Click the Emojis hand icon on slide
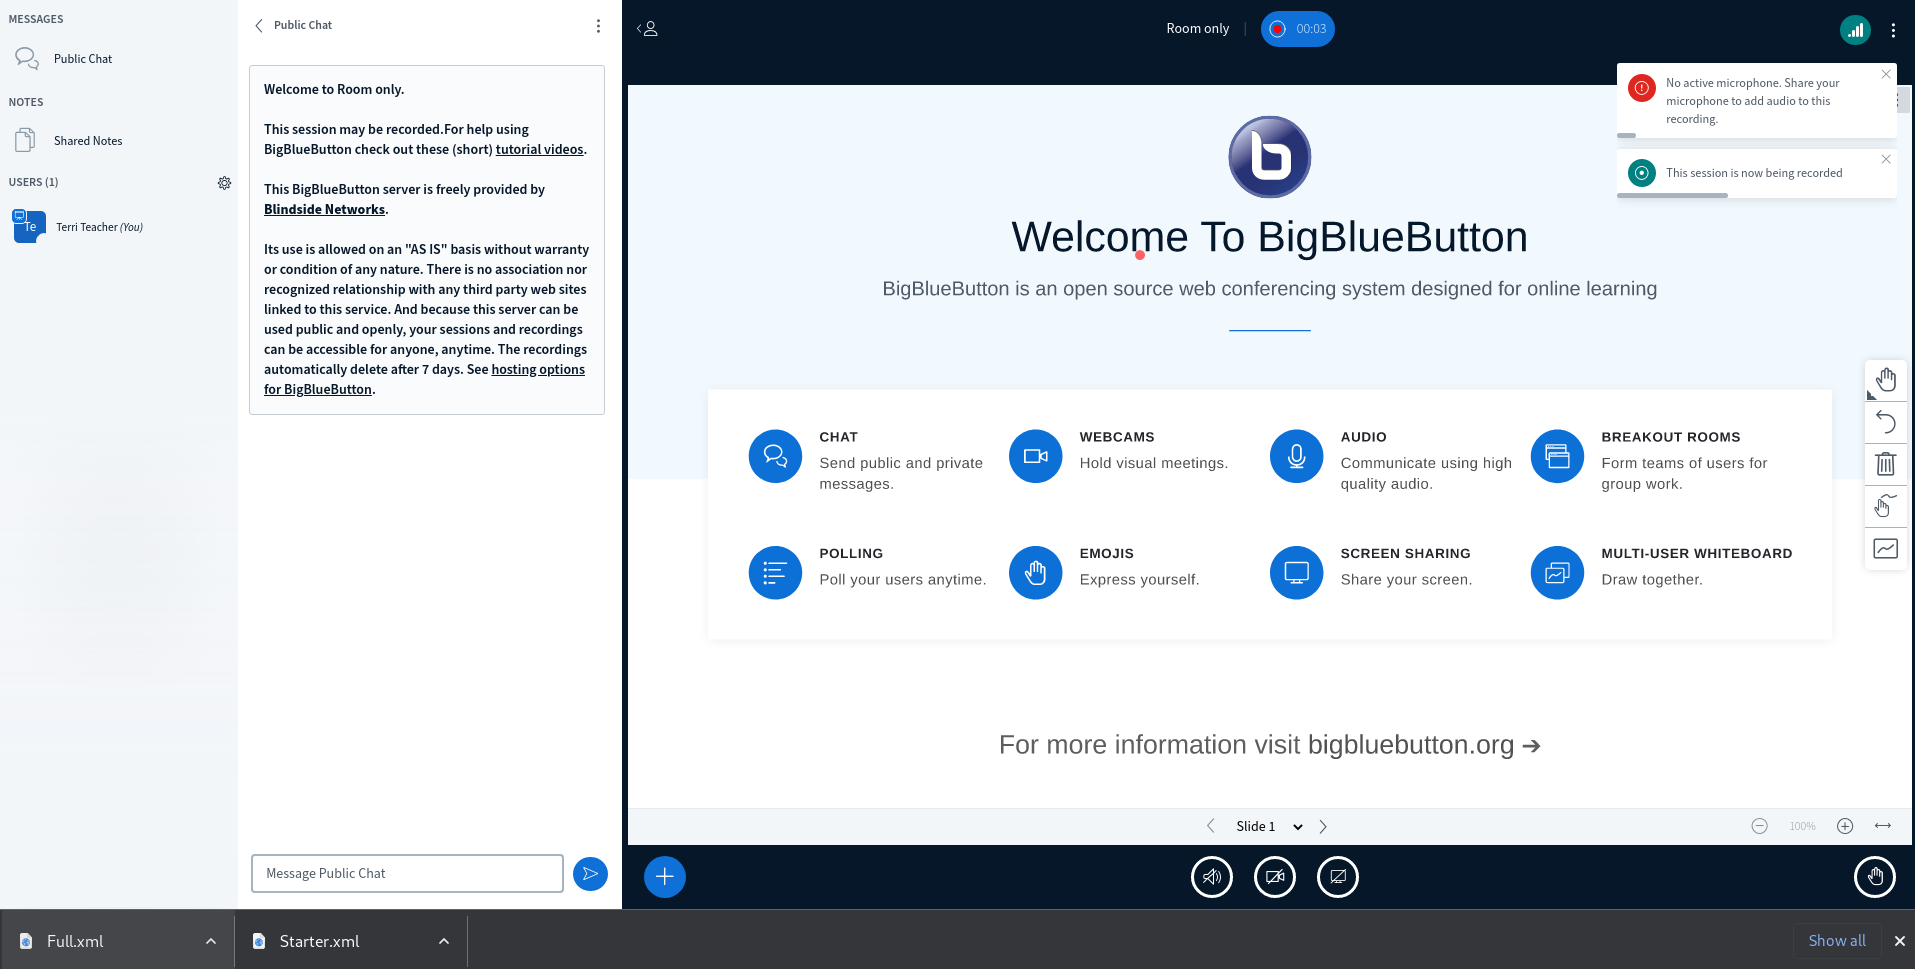1915x969 pixels. [x=1036, y=573]
